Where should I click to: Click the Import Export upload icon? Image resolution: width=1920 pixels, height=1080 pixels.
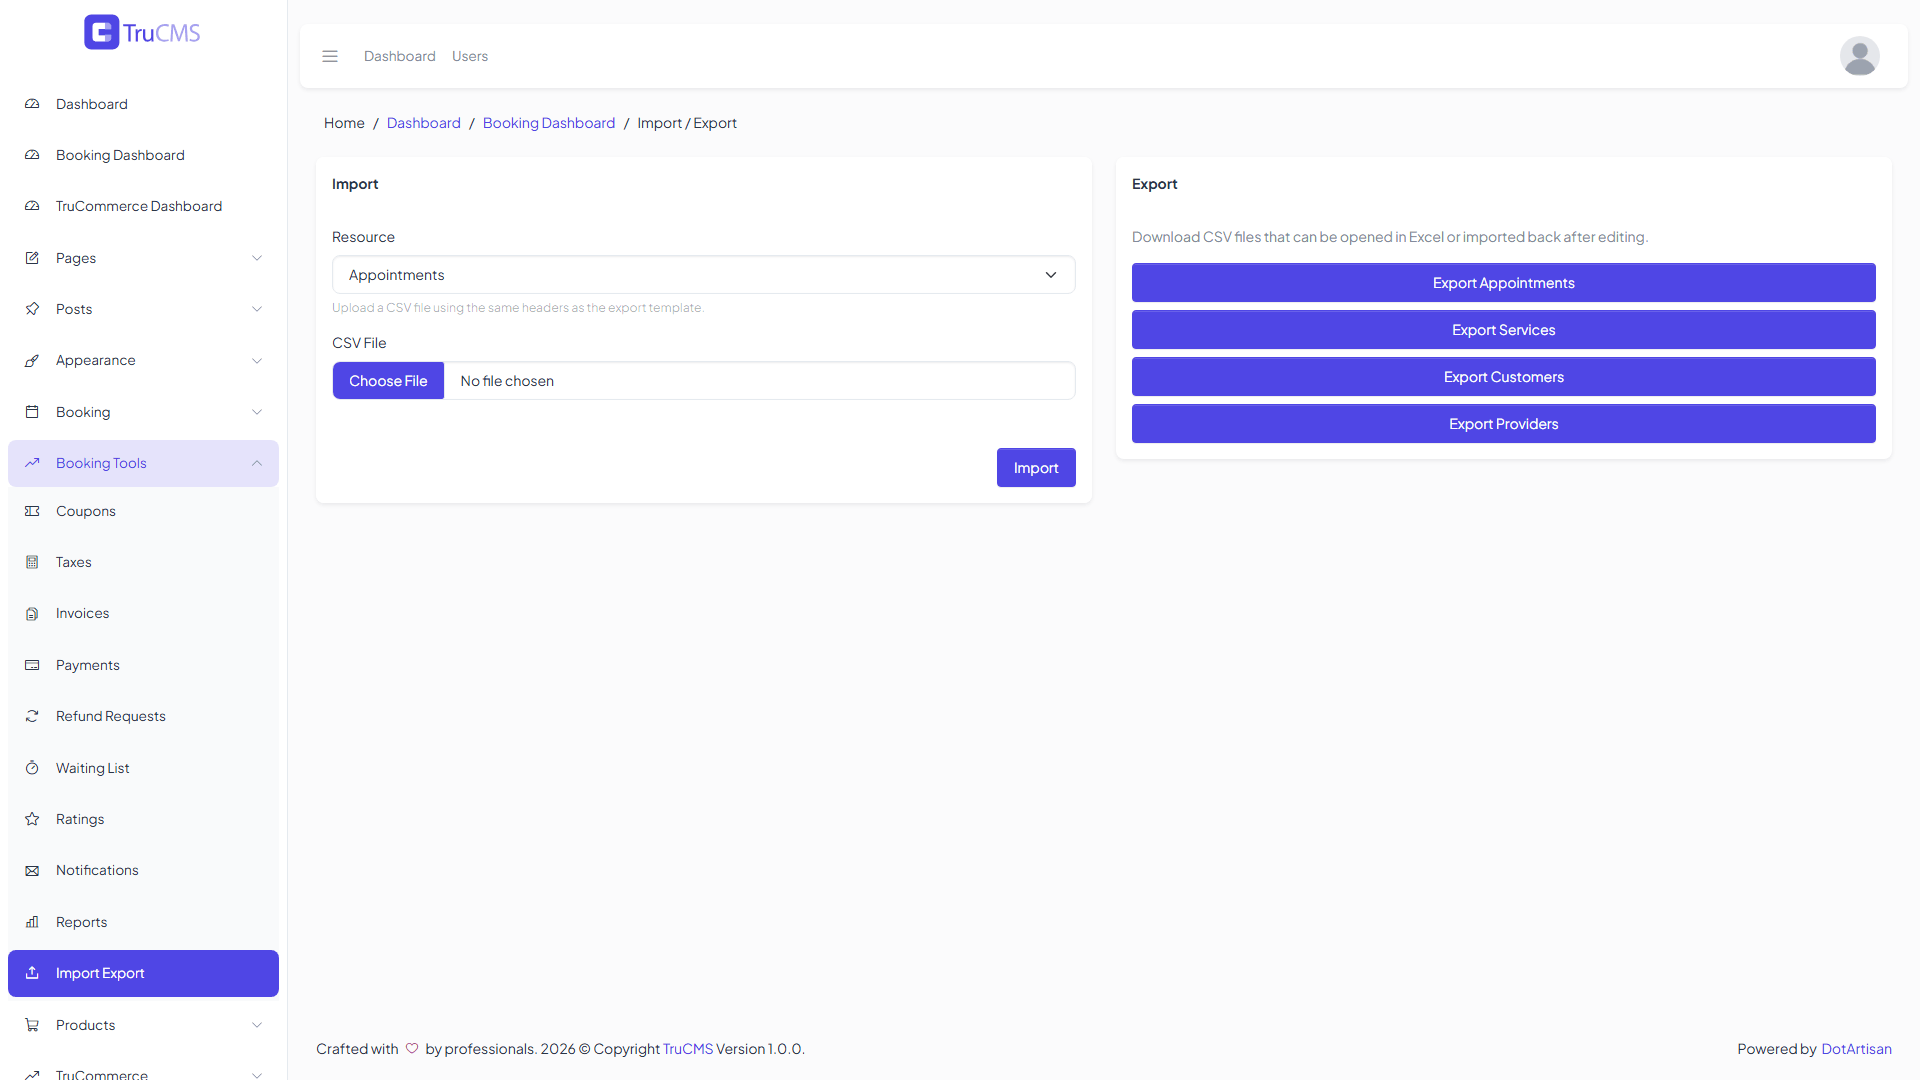(x=32, y=973)
